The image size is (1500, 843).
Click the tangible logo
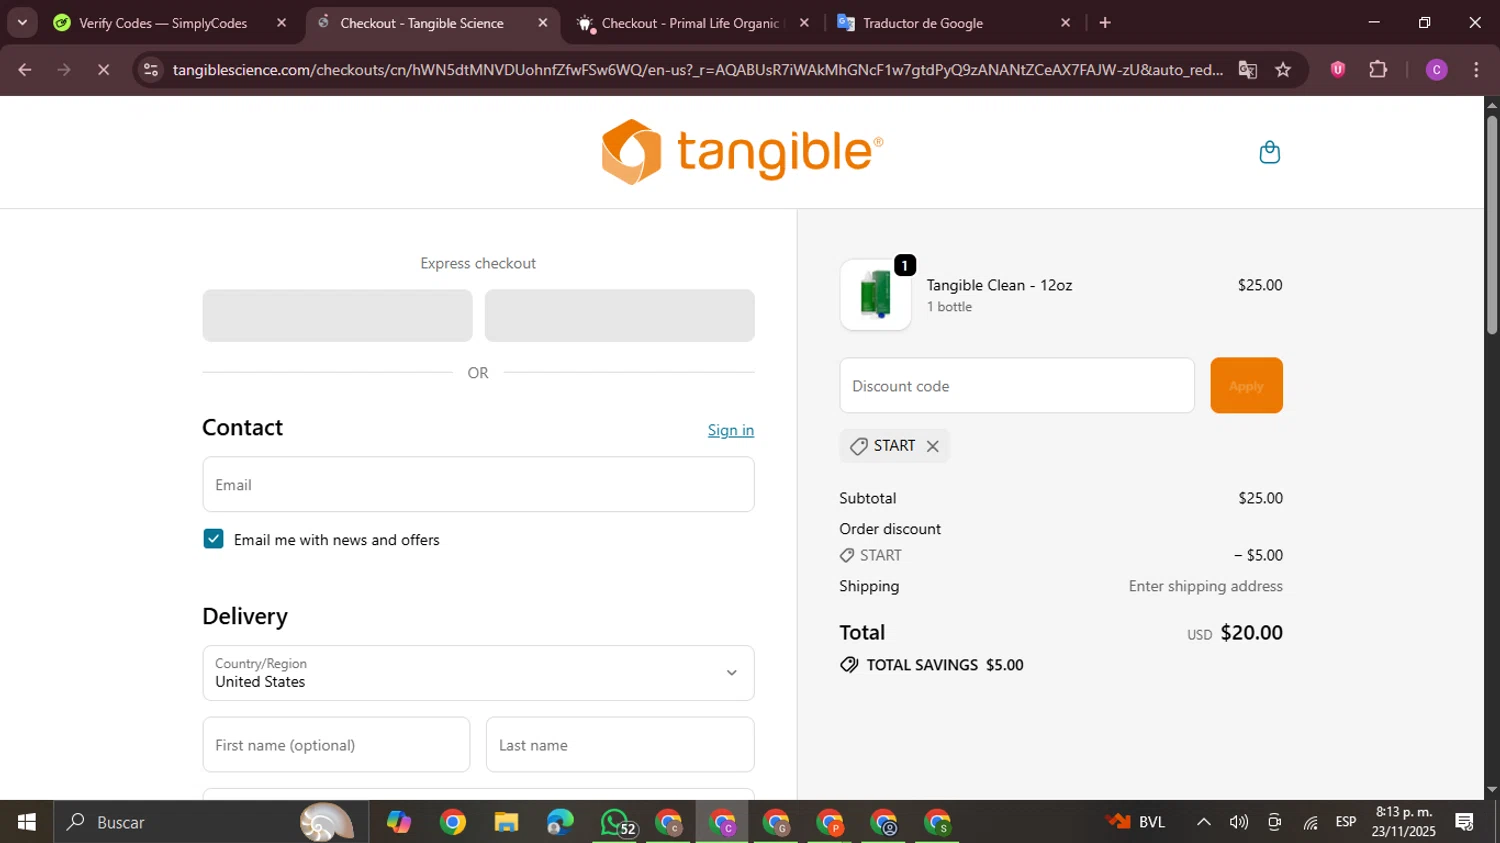[x=742, y=152]
